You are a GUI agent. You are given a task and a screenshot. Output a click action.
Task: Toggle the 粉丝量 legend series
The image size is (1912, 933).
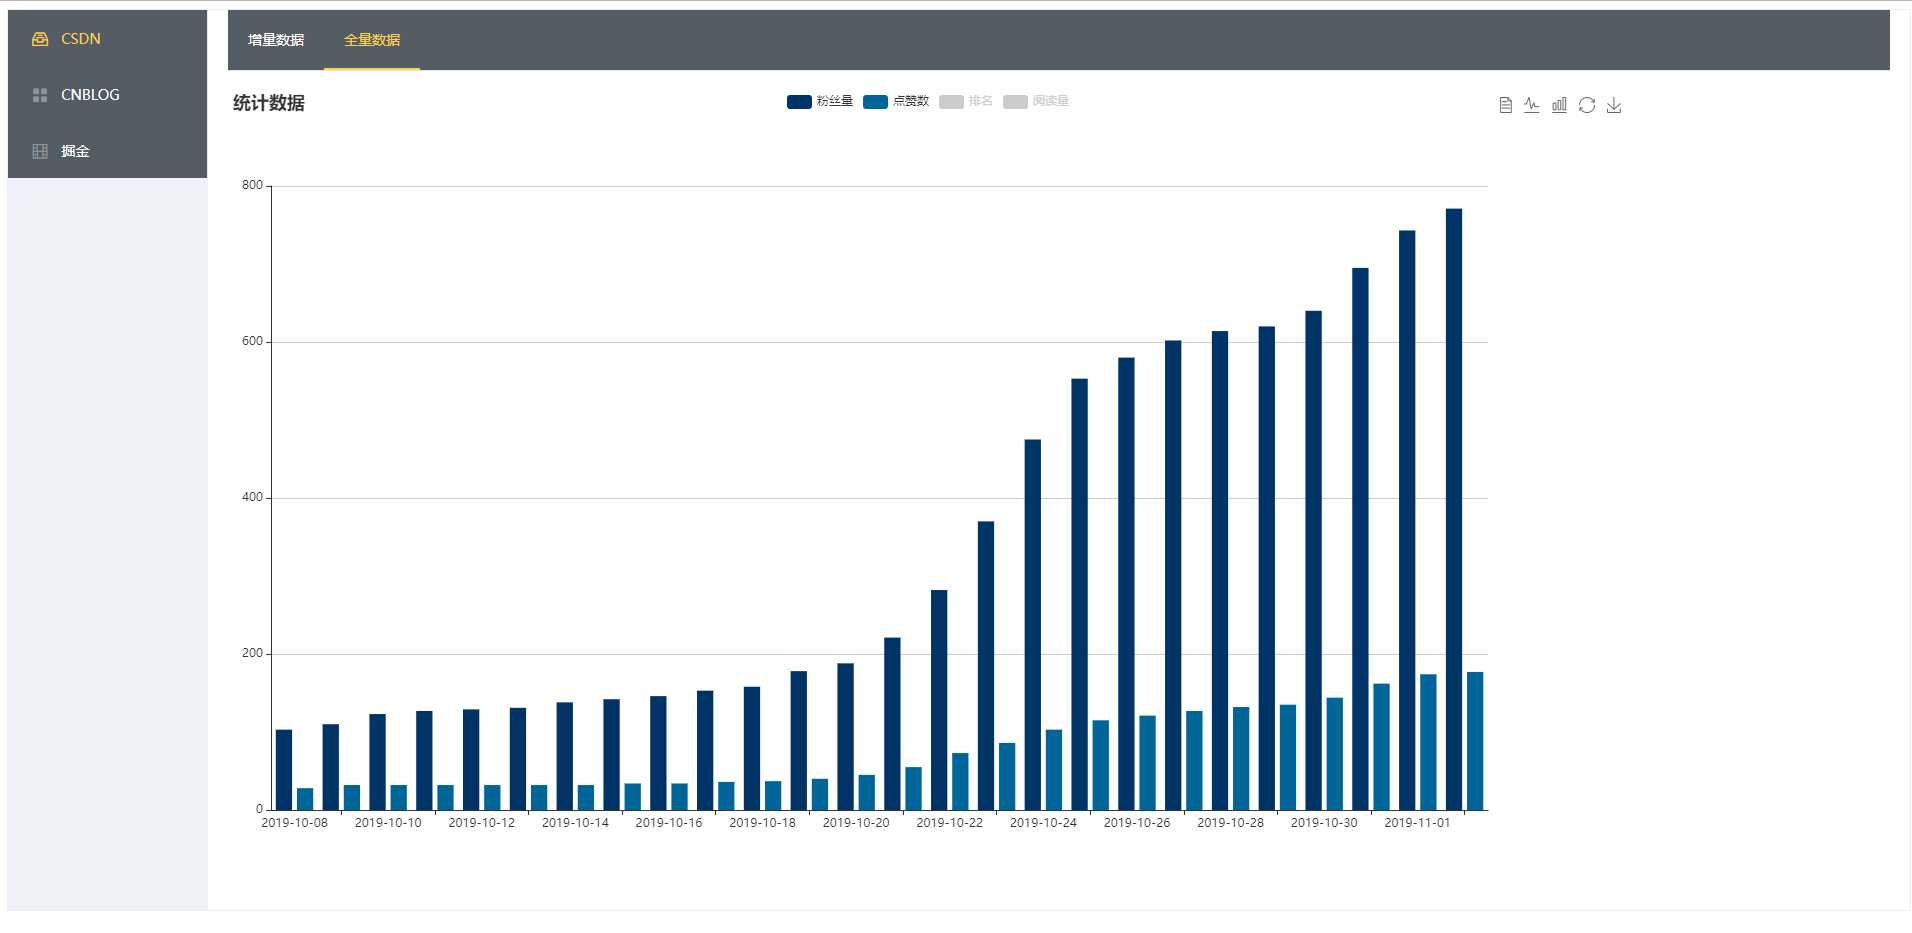[x=820, y=101]
